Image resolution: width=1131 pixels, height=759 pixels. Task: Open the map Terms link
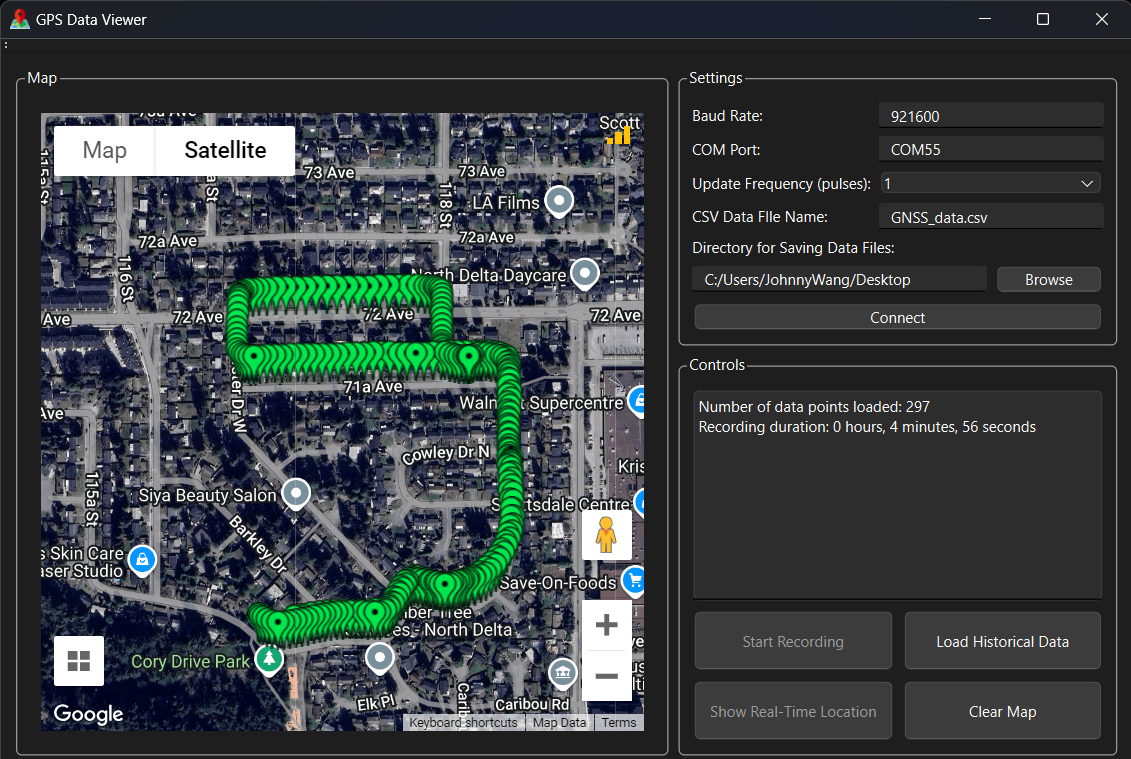(619, 722)
